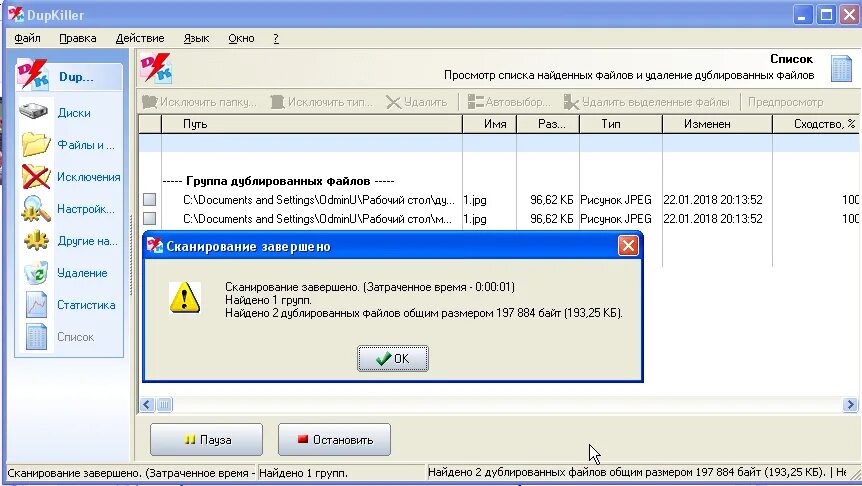Click status bar text Найдено 1 групп.
The image size is (862, 486).
[x=303, y=473]
